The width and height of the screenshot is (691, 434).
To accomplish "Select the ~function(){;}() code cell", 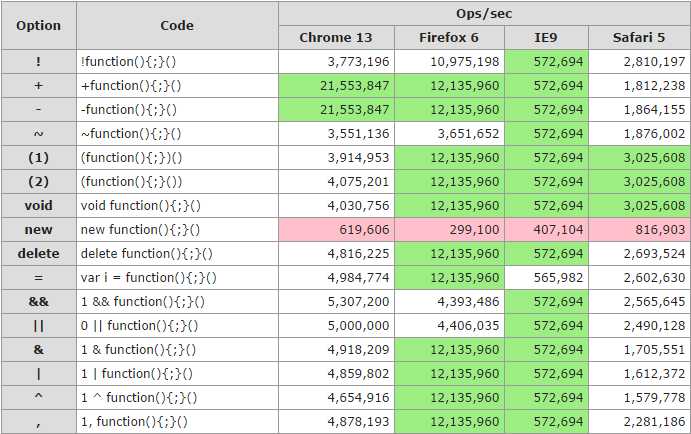I will pyautogui.click(x=177, y=134).
